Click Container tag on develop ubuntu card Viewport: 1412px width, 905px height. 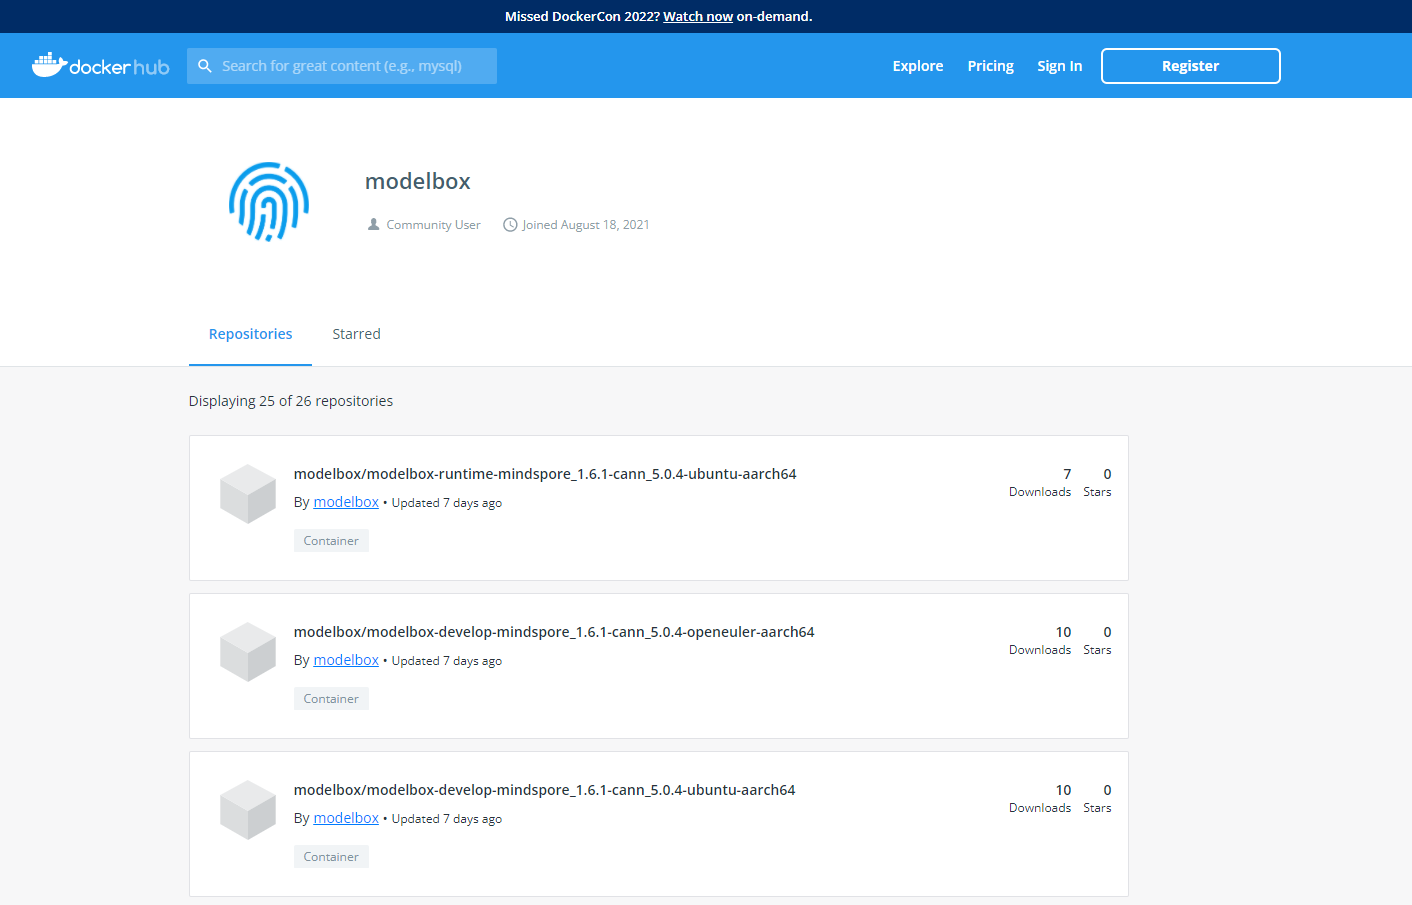pyautogui.click(x=331, y=857)
